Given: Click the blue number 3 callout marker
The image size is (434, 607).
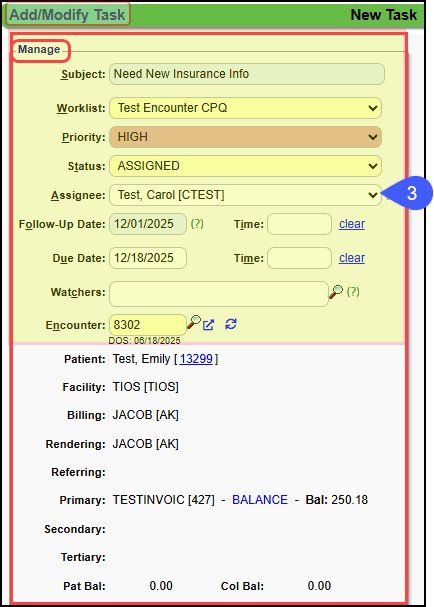Looking at the screenshot, I should [x=411, y=193].
